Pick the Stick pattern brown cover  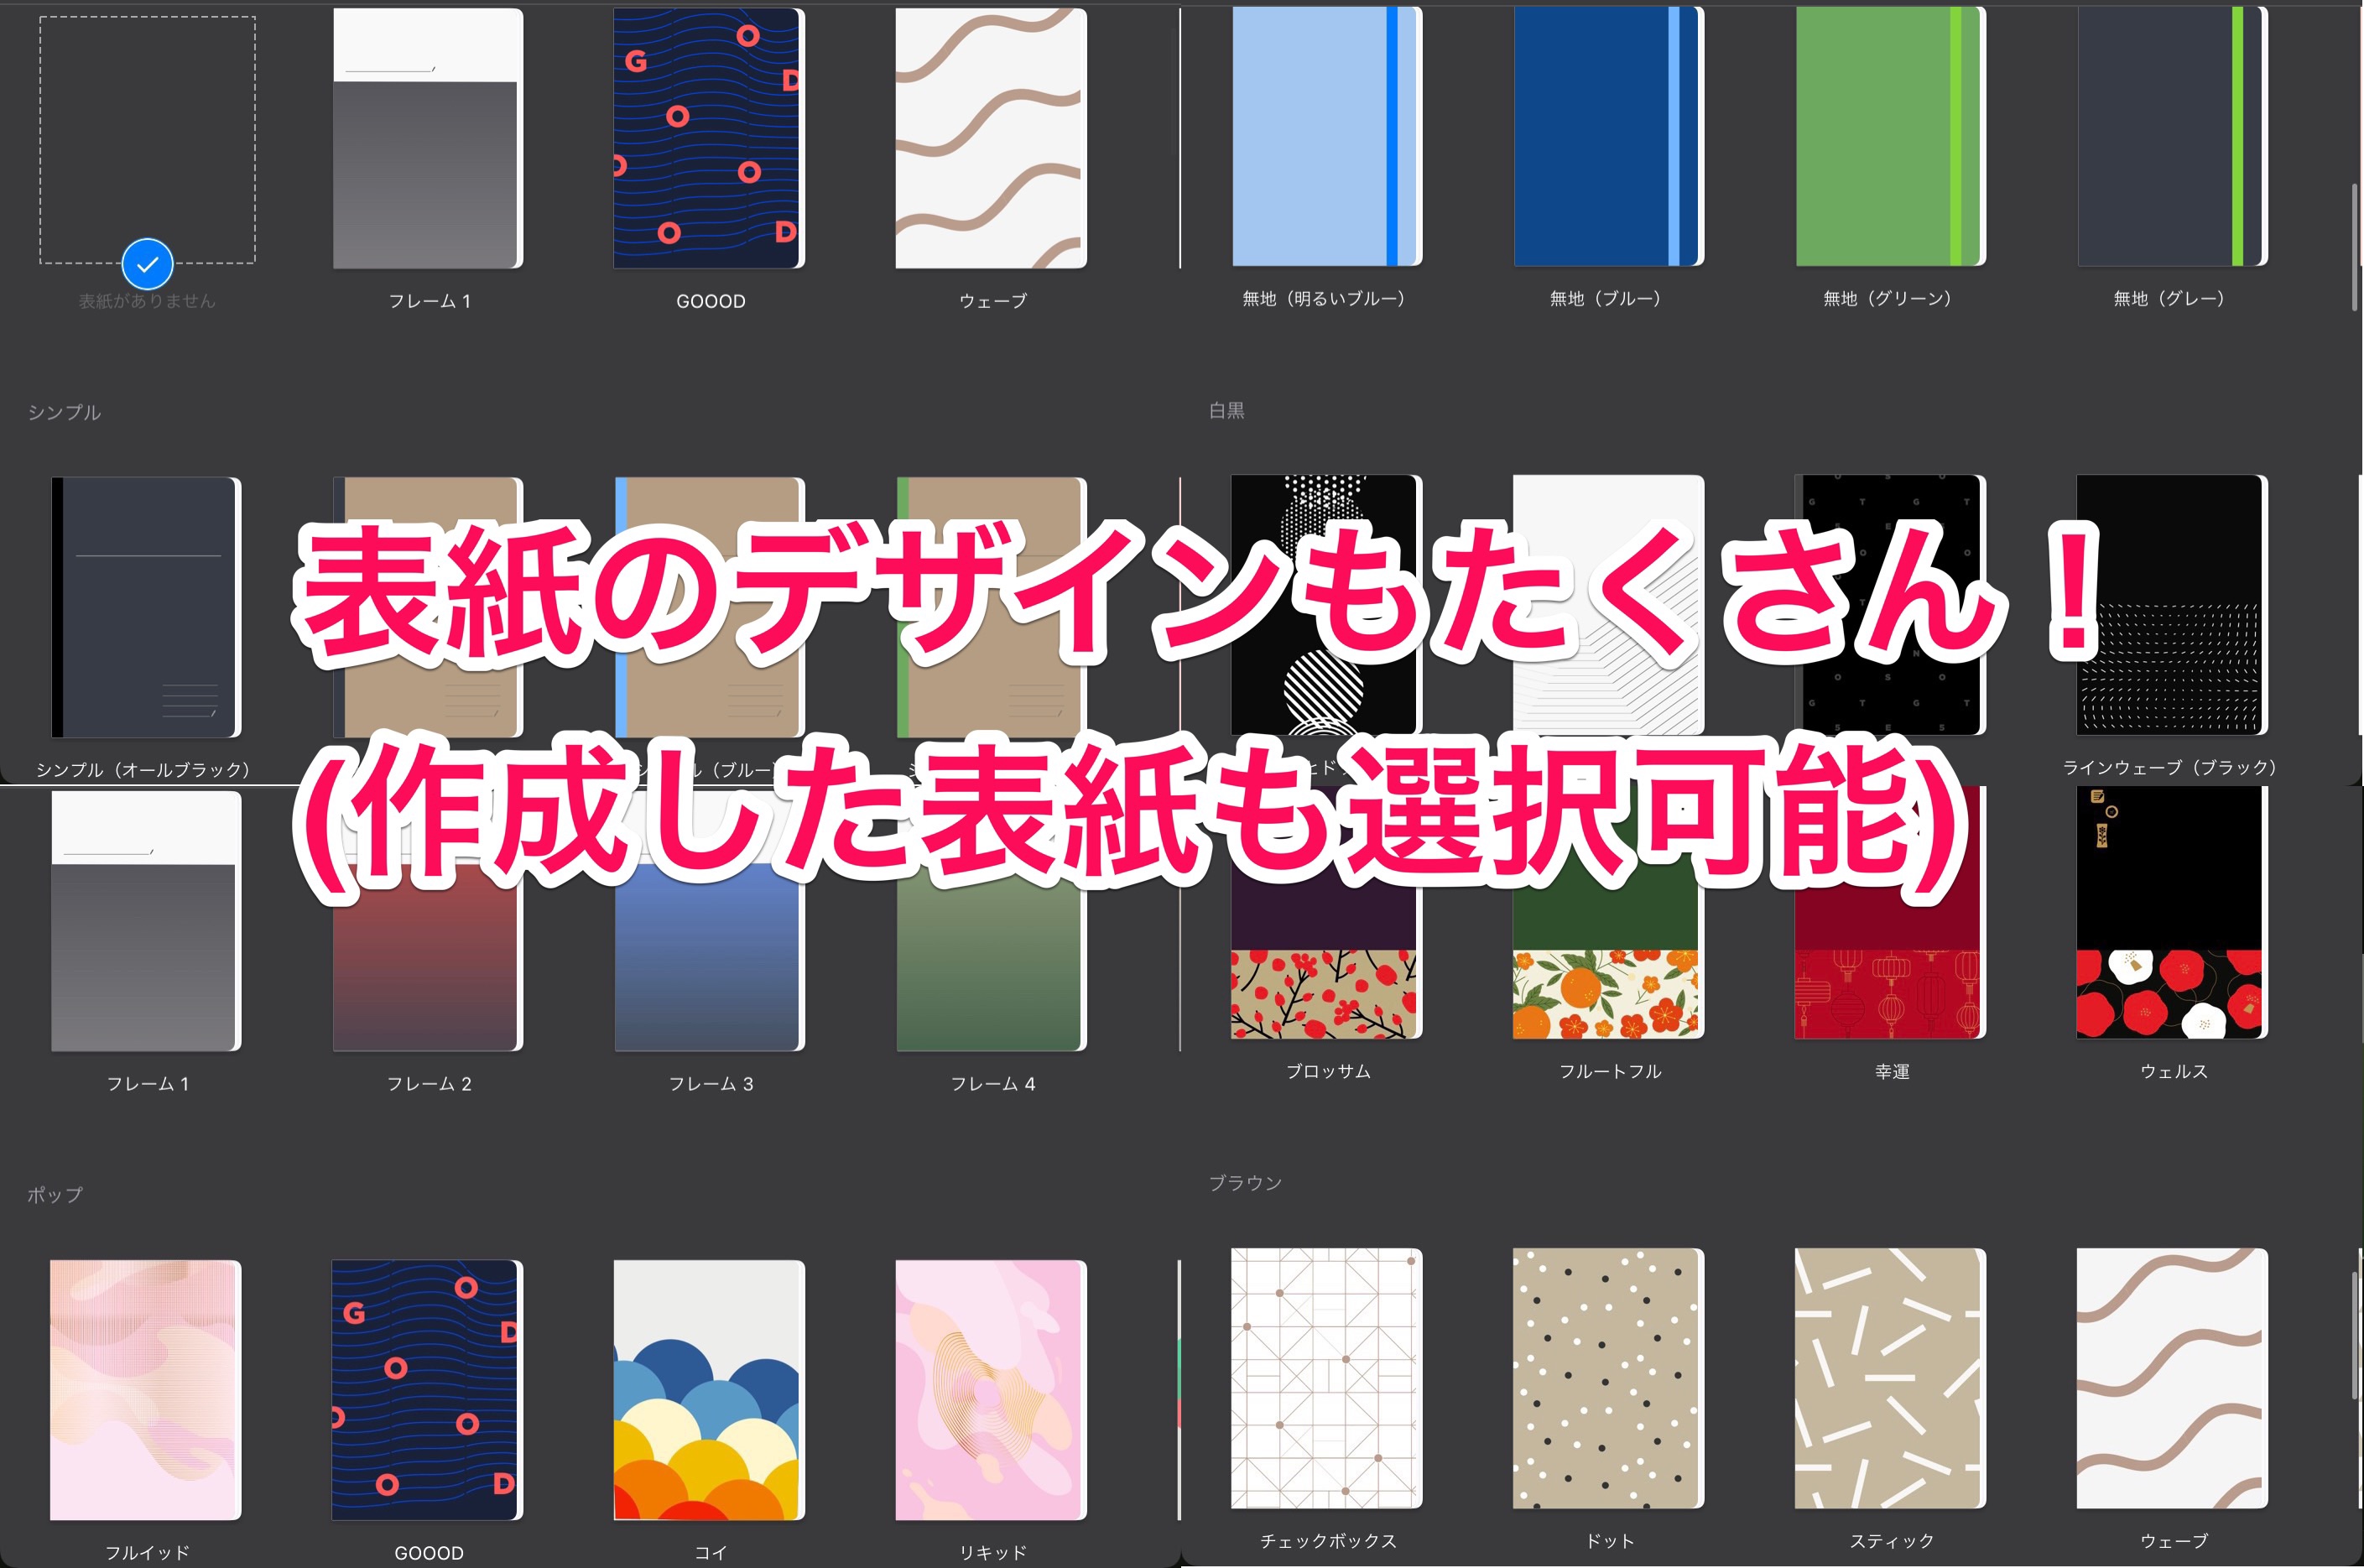coord(1889,1378)
